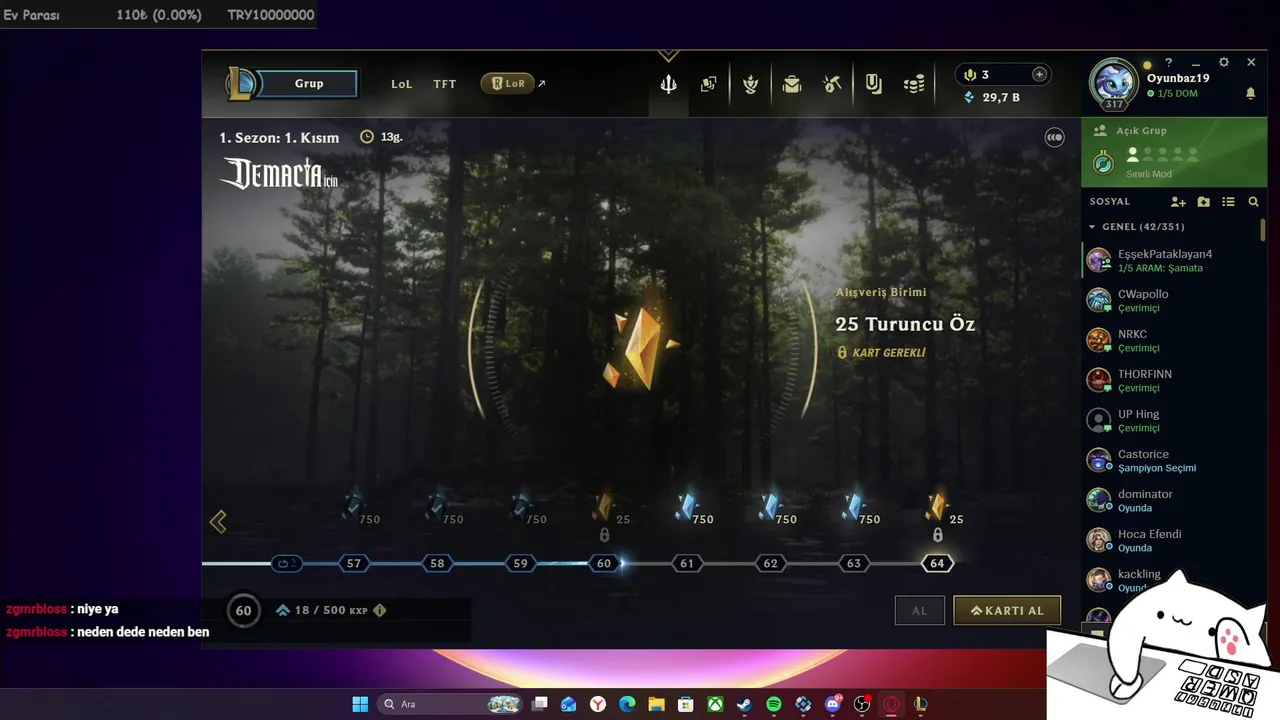Select friend Hoca Efendi
The height and width of the screenshot is (720, 1280).
click(1170, 540)
